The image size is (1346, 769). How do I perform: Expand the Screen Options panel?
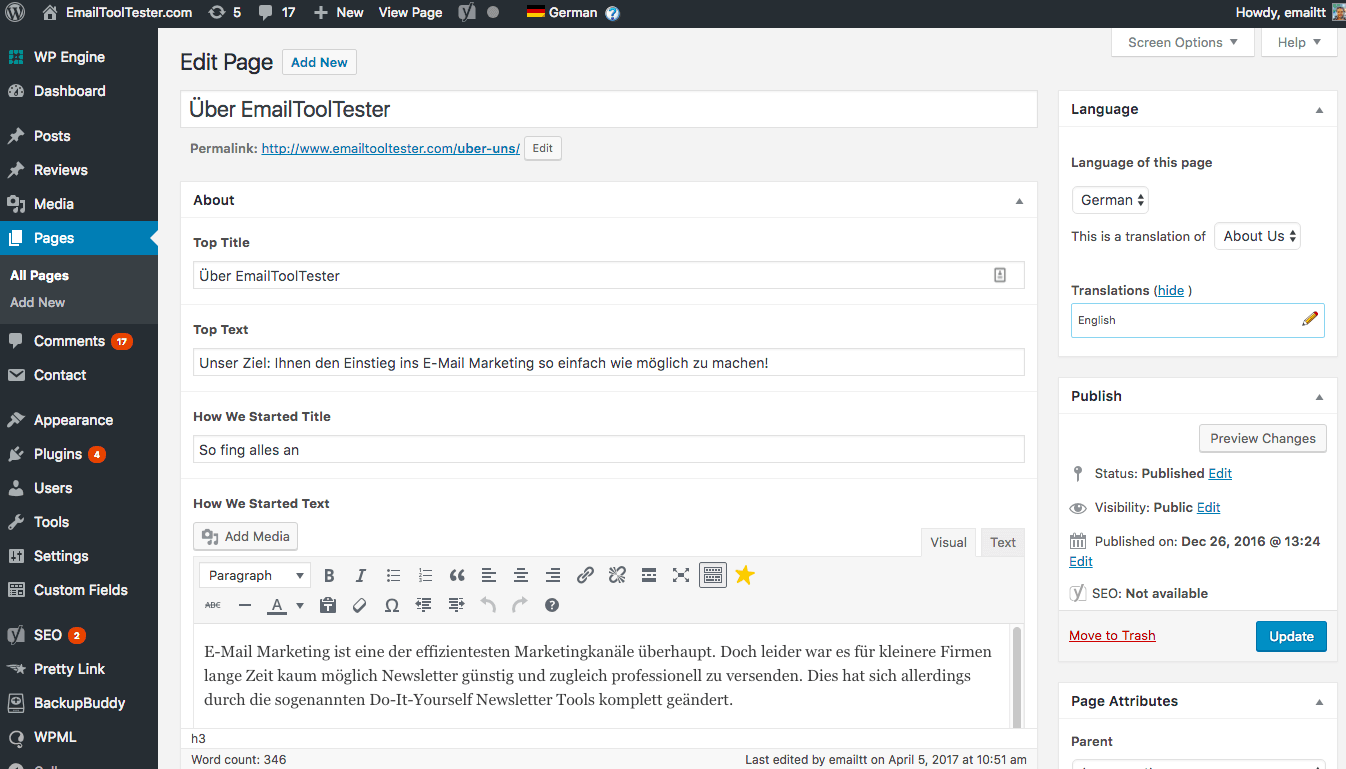point(1183,42)
